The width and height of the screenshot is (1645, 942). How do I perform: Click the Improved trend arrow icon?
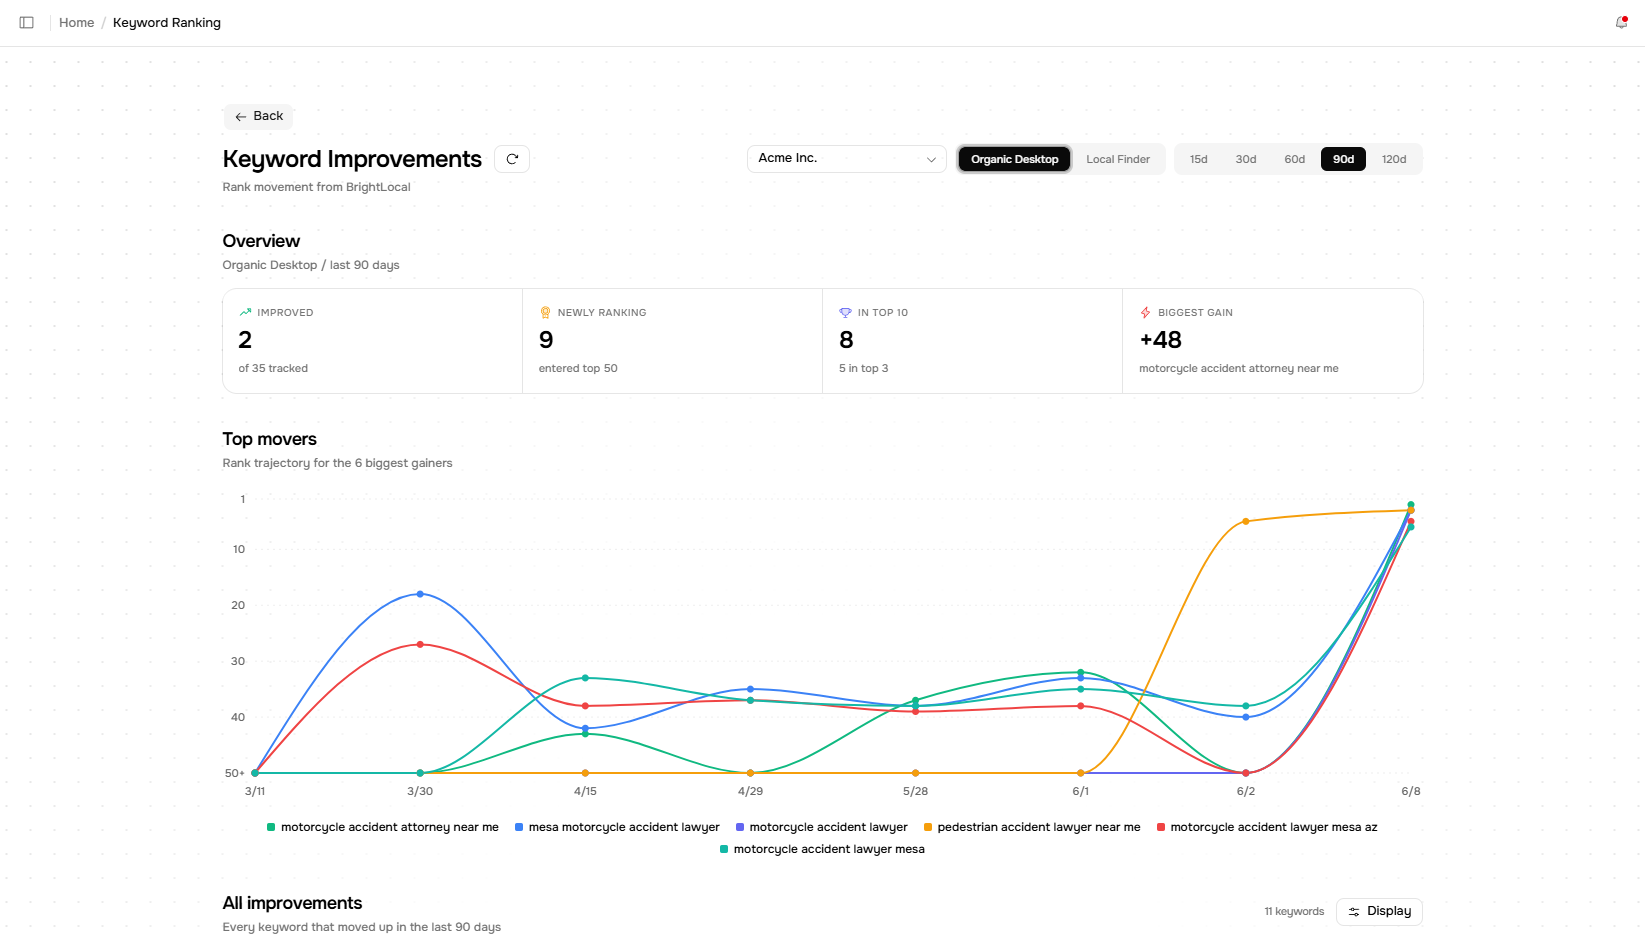[x=245, y=312]
